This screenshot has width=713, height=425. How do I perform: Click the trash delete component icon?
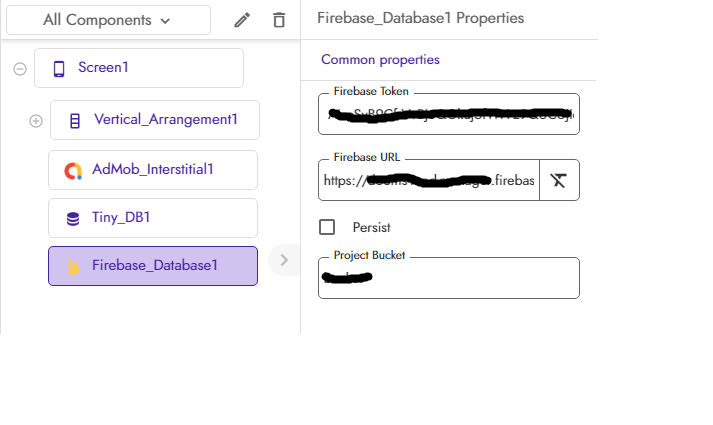[279, 20]
